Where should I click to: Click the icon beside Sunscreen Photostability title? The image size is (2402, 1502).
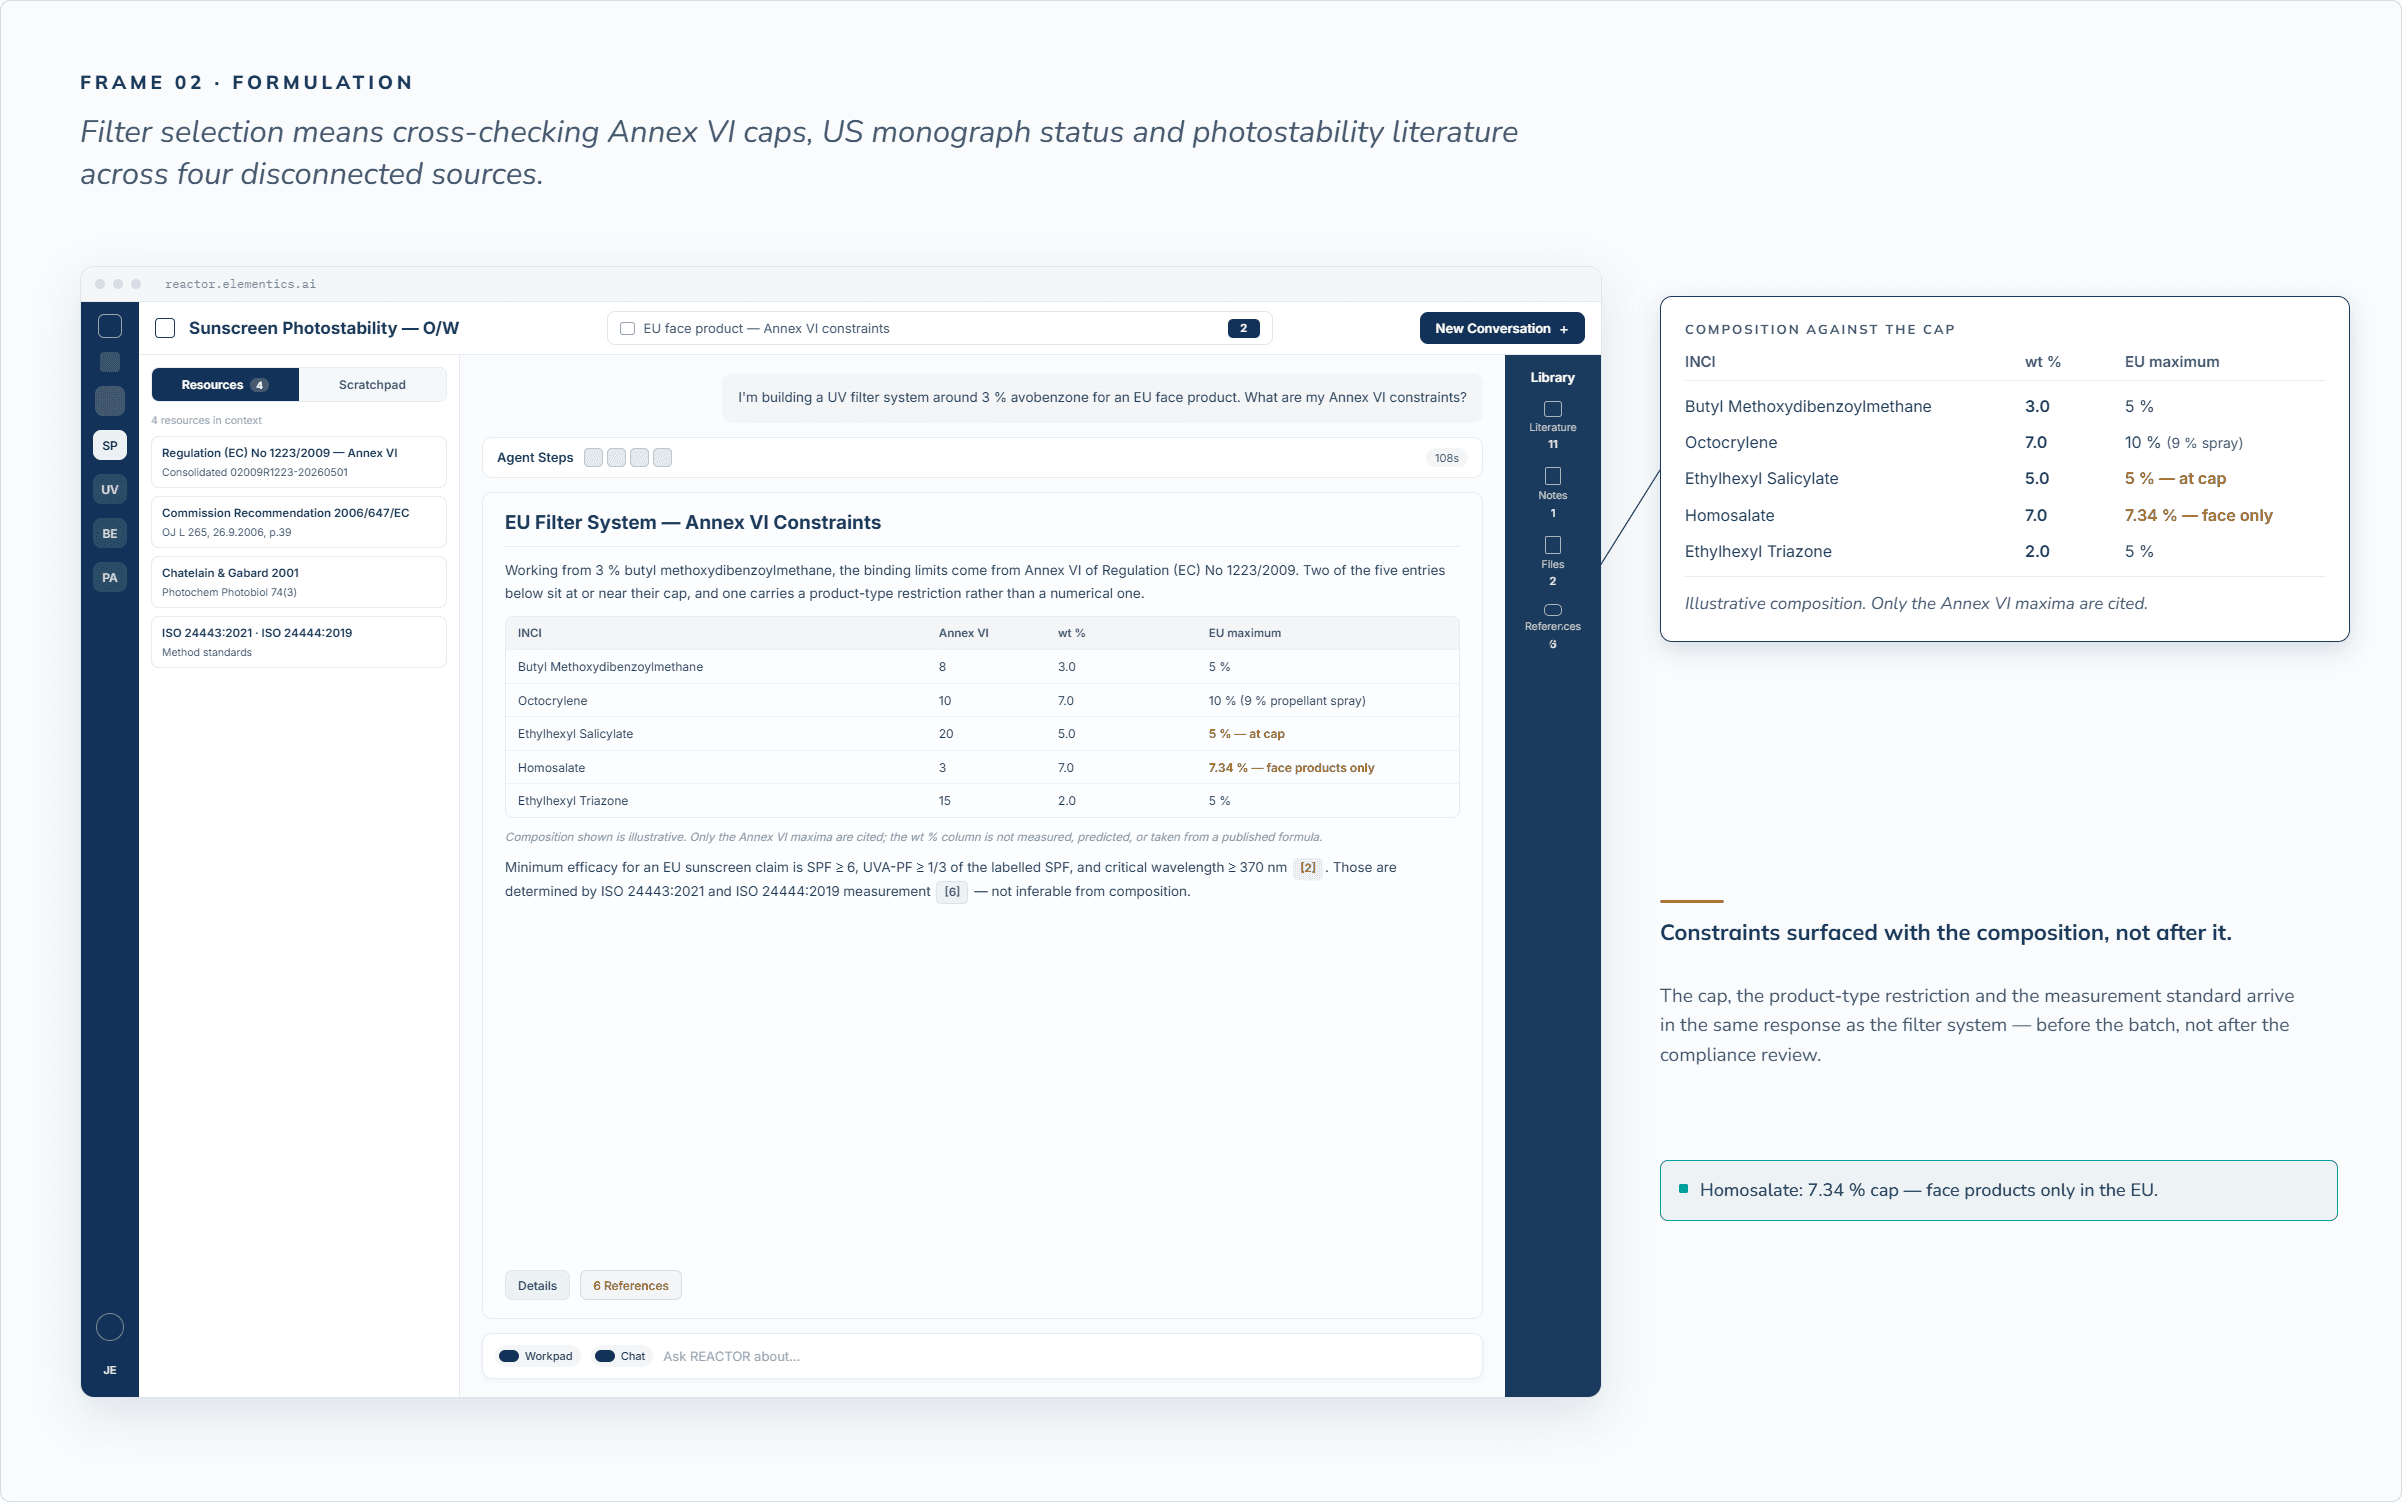165,328
